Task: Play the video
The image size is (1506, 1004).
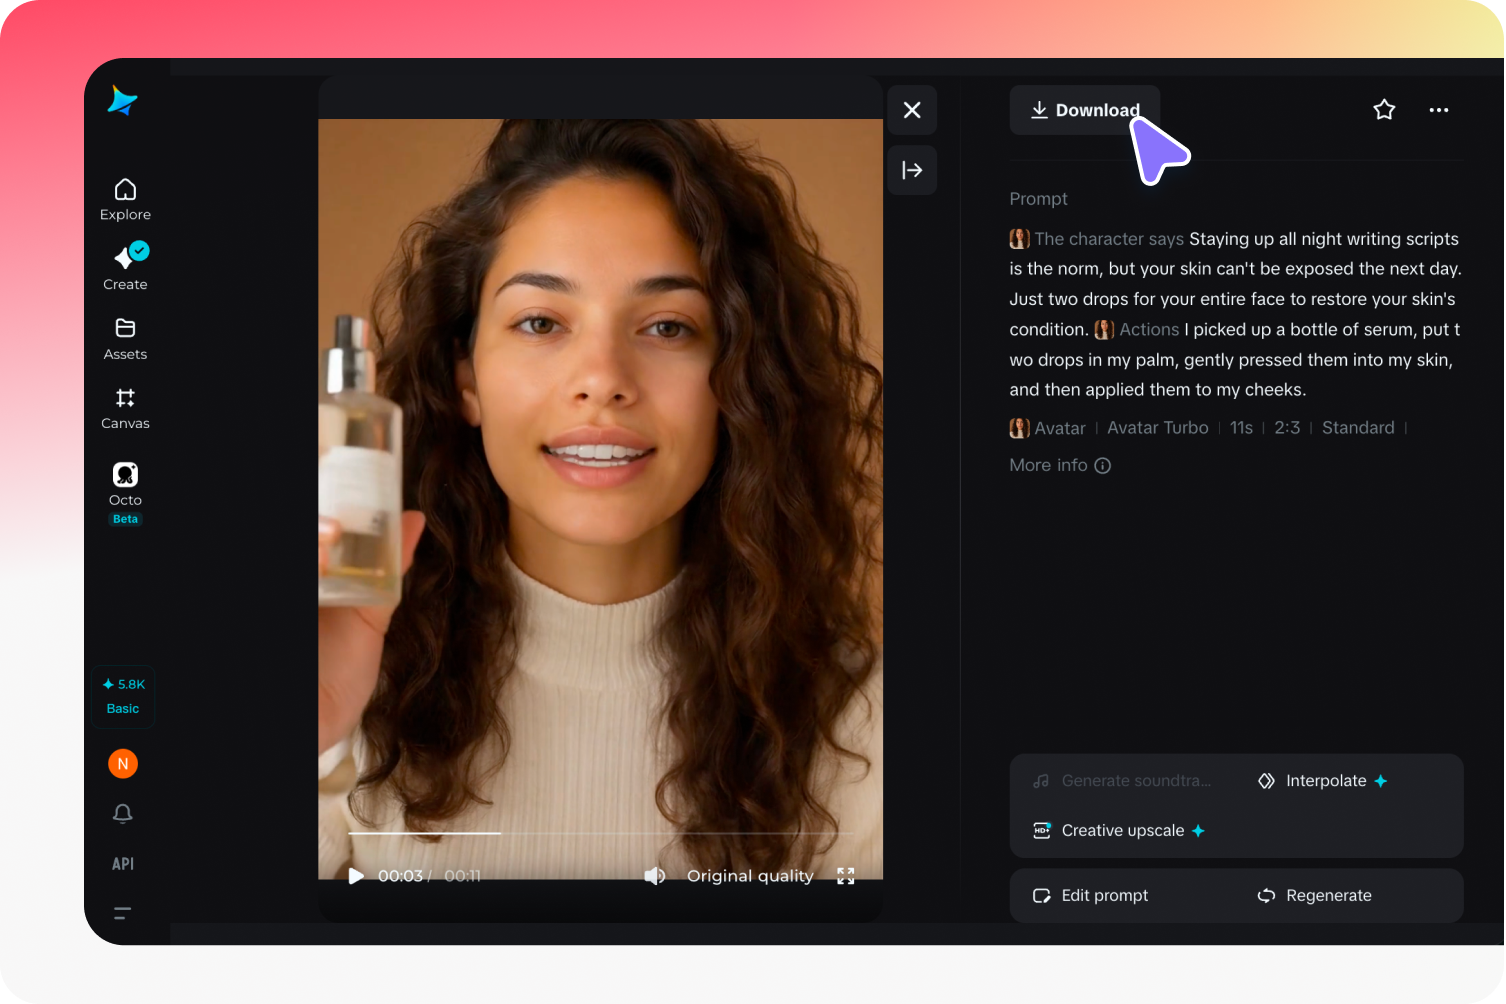Action: point(356,876)
